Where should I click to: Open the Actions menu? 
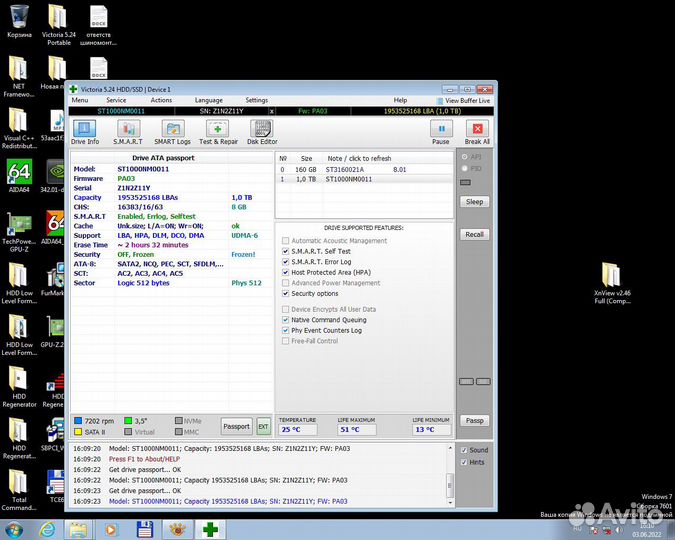(x=161, y=100)
